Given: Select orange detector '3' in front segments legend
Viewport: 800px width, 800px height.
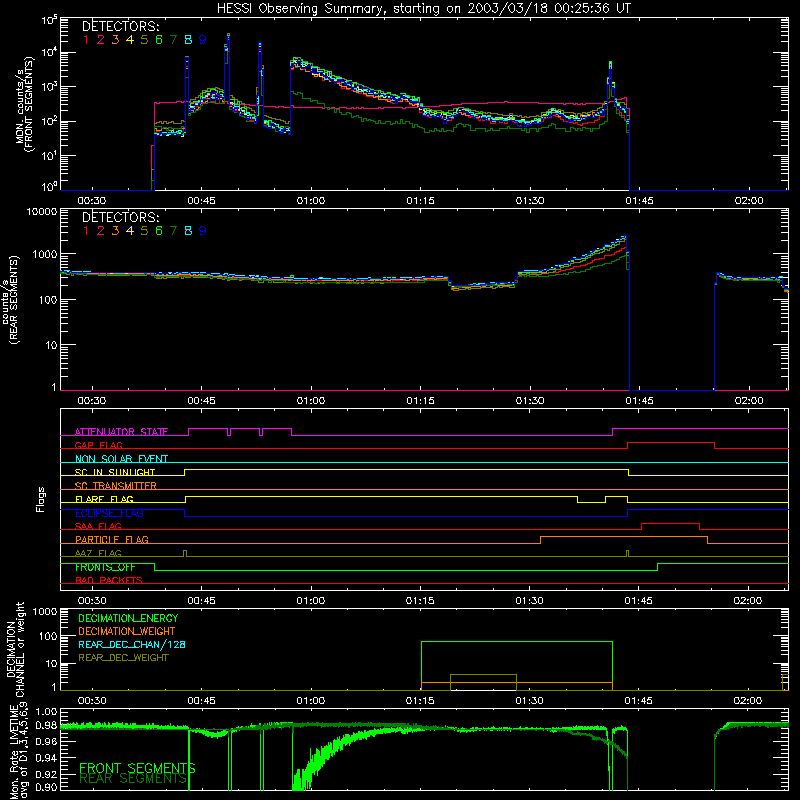Looking at the screenshot, I should 115,40.
